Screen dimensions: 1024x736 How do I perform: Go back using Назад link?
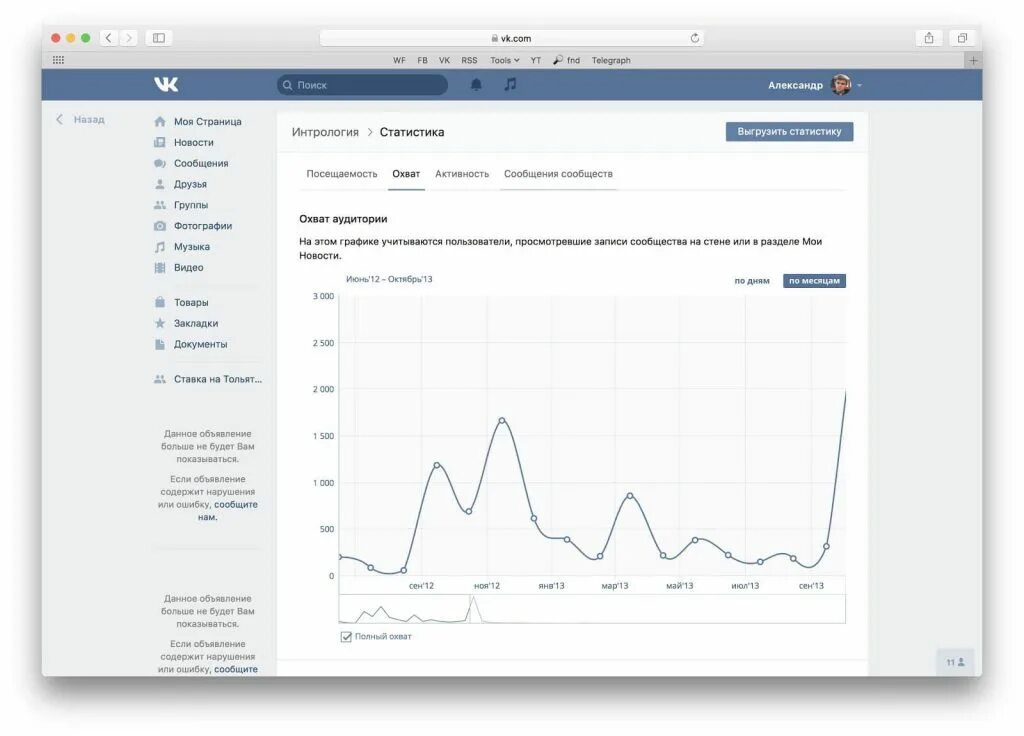pos(81,120)
